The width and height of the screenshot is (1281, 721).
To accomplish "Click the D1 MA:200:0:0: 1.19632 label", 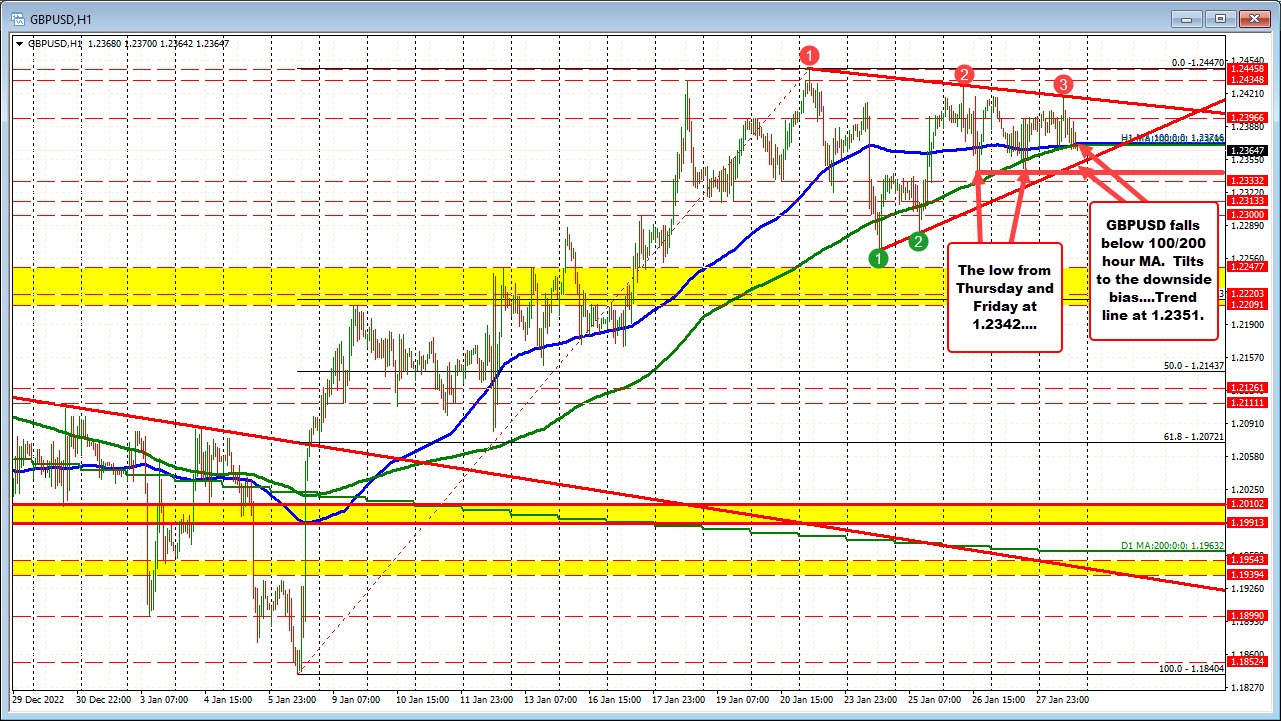I will (x=1172, y=547).
